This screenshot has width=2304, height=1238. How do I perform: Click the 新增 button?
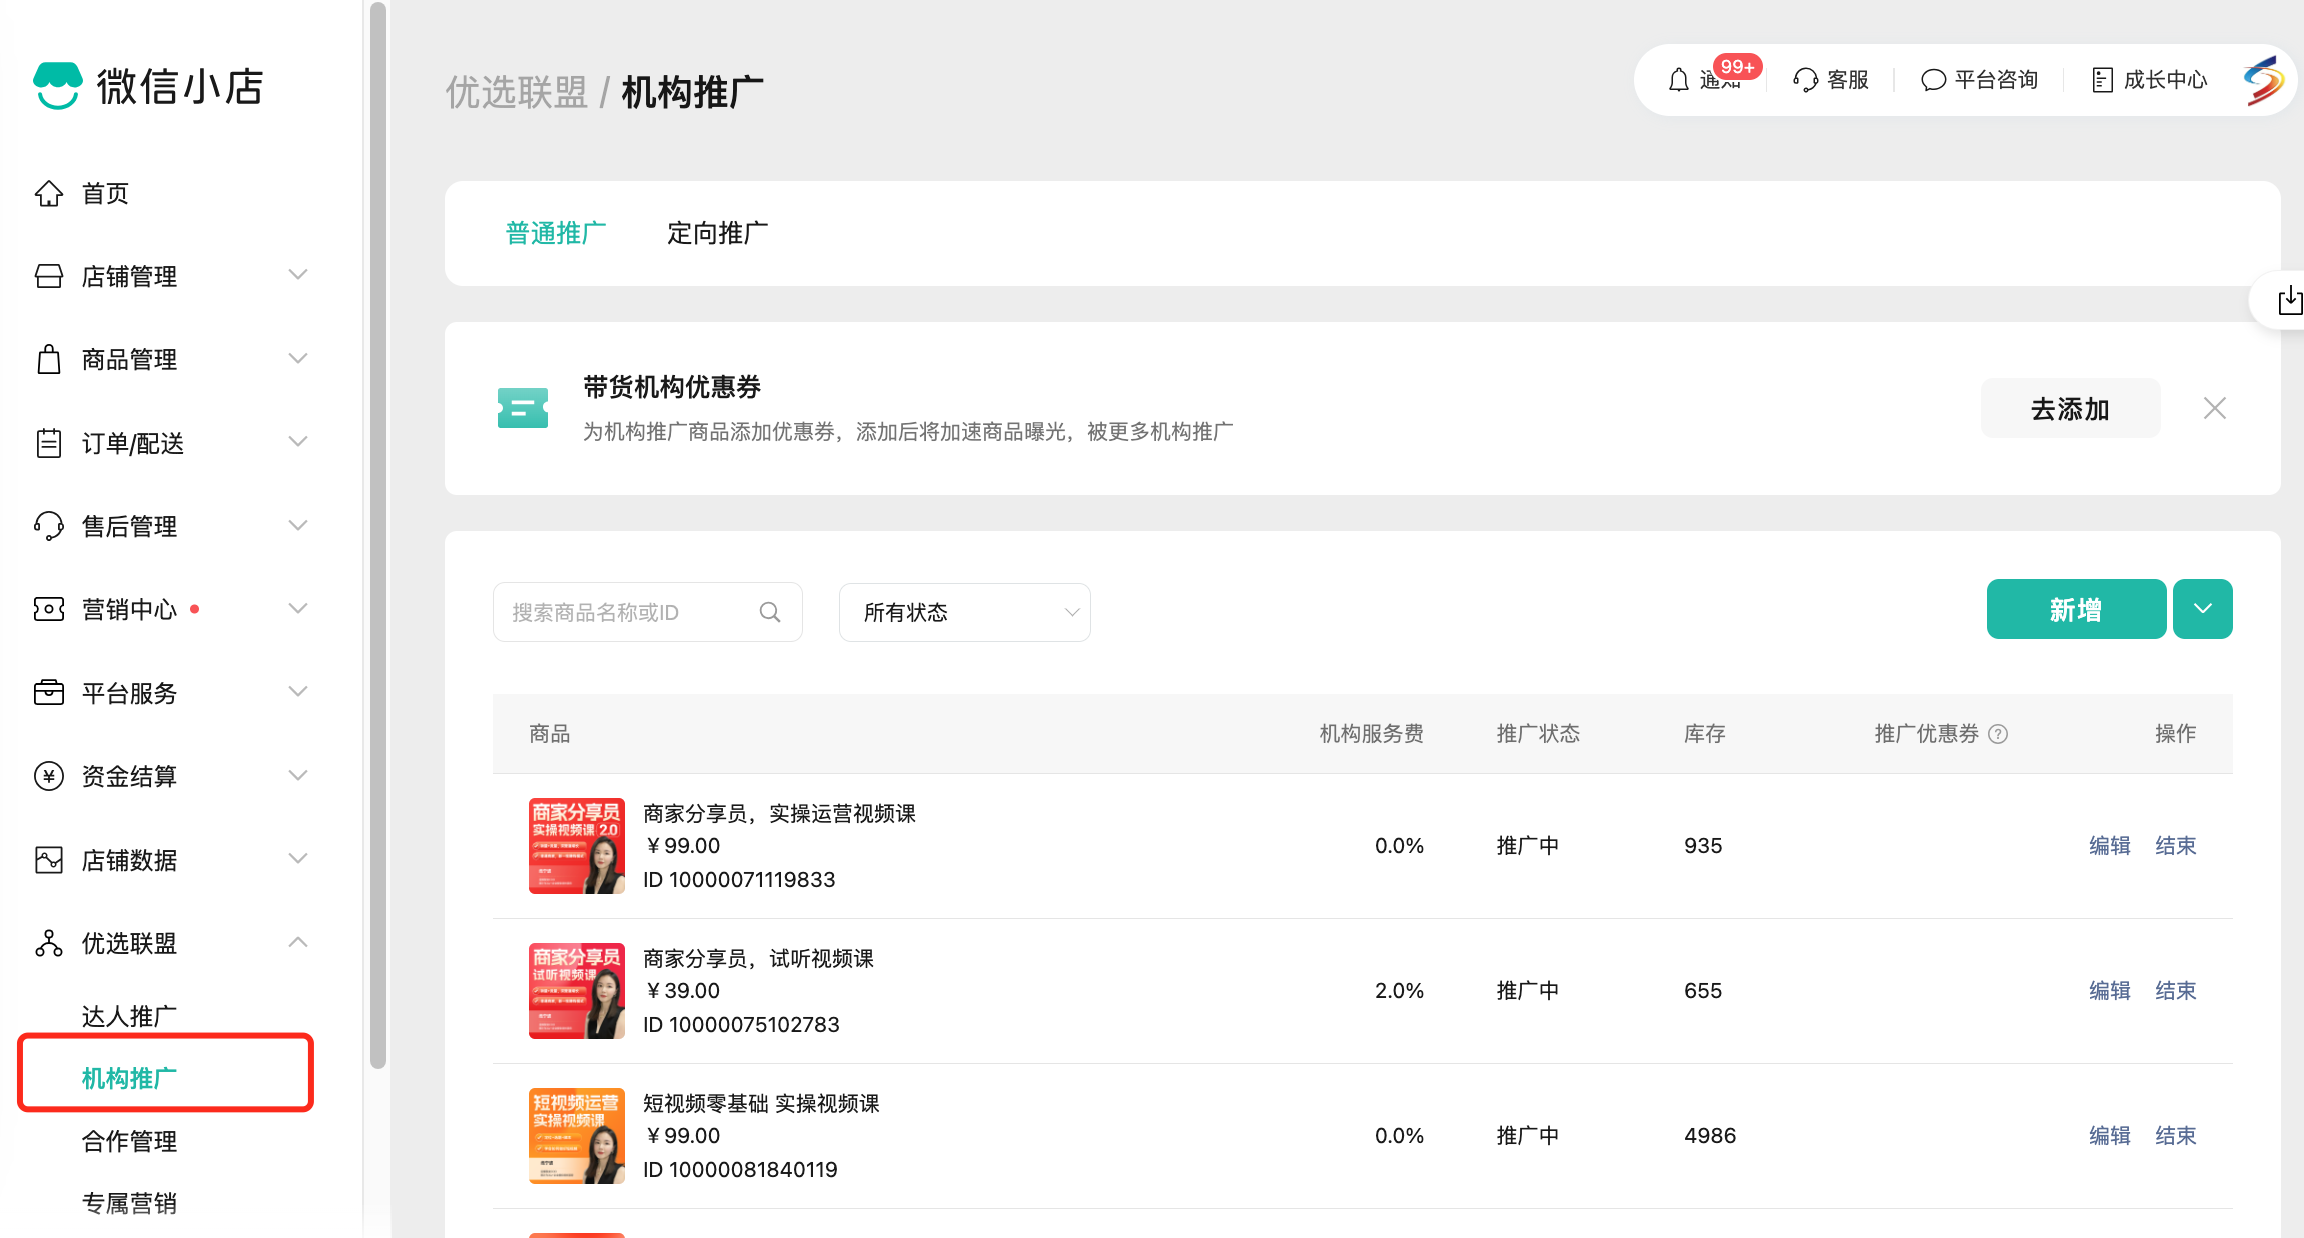pyautogui.click(x=2075, y=609)
